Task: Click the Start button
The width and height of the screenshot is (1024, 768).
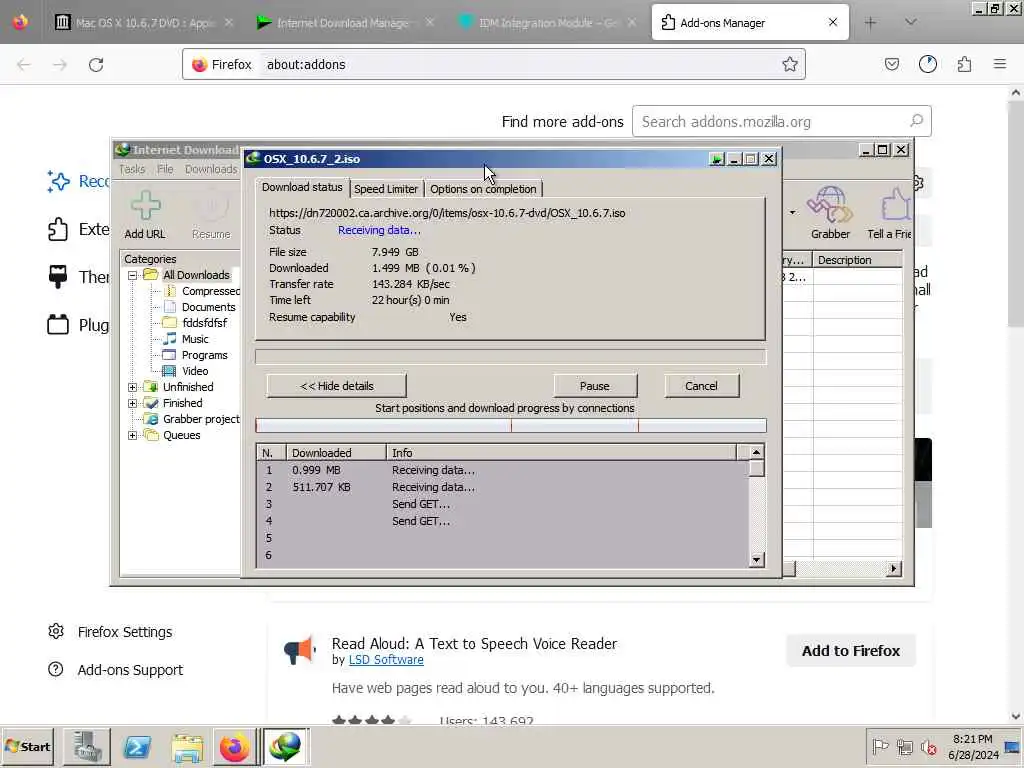Action: click(x=27, y=746)
